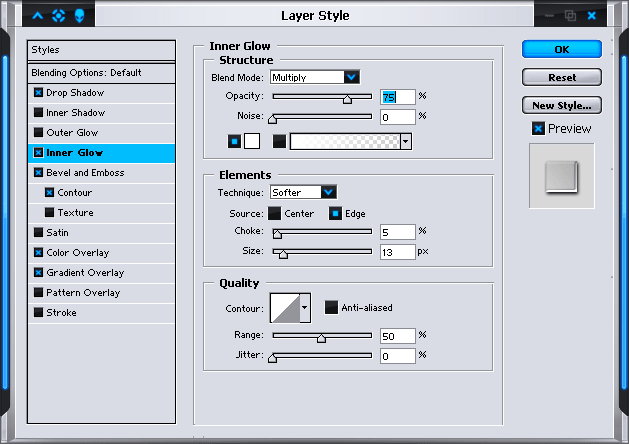Enable the Pattern Overlay checkbox
Screen dimensions: 629x444
click(x=39, y=292)
